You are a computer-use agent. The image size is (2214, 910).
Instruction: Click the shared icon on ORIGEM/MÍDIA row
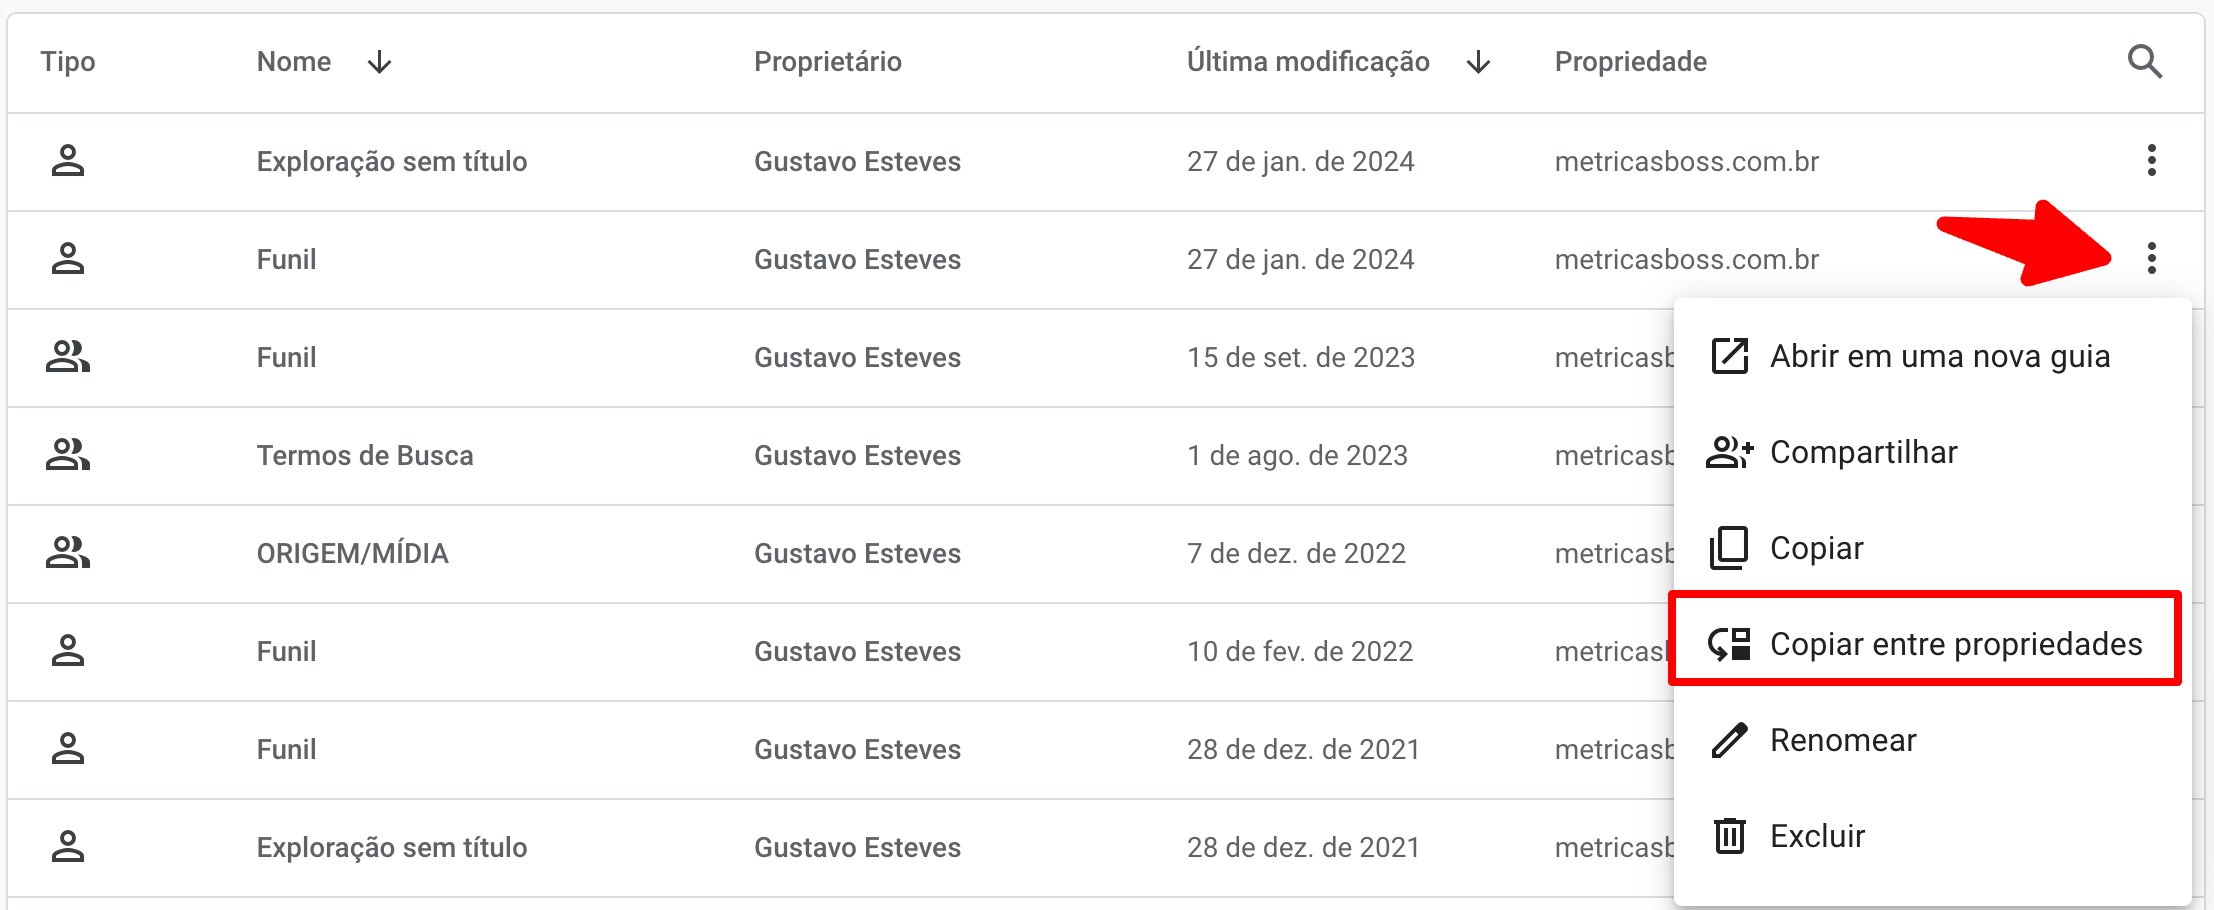click(68, 553)
